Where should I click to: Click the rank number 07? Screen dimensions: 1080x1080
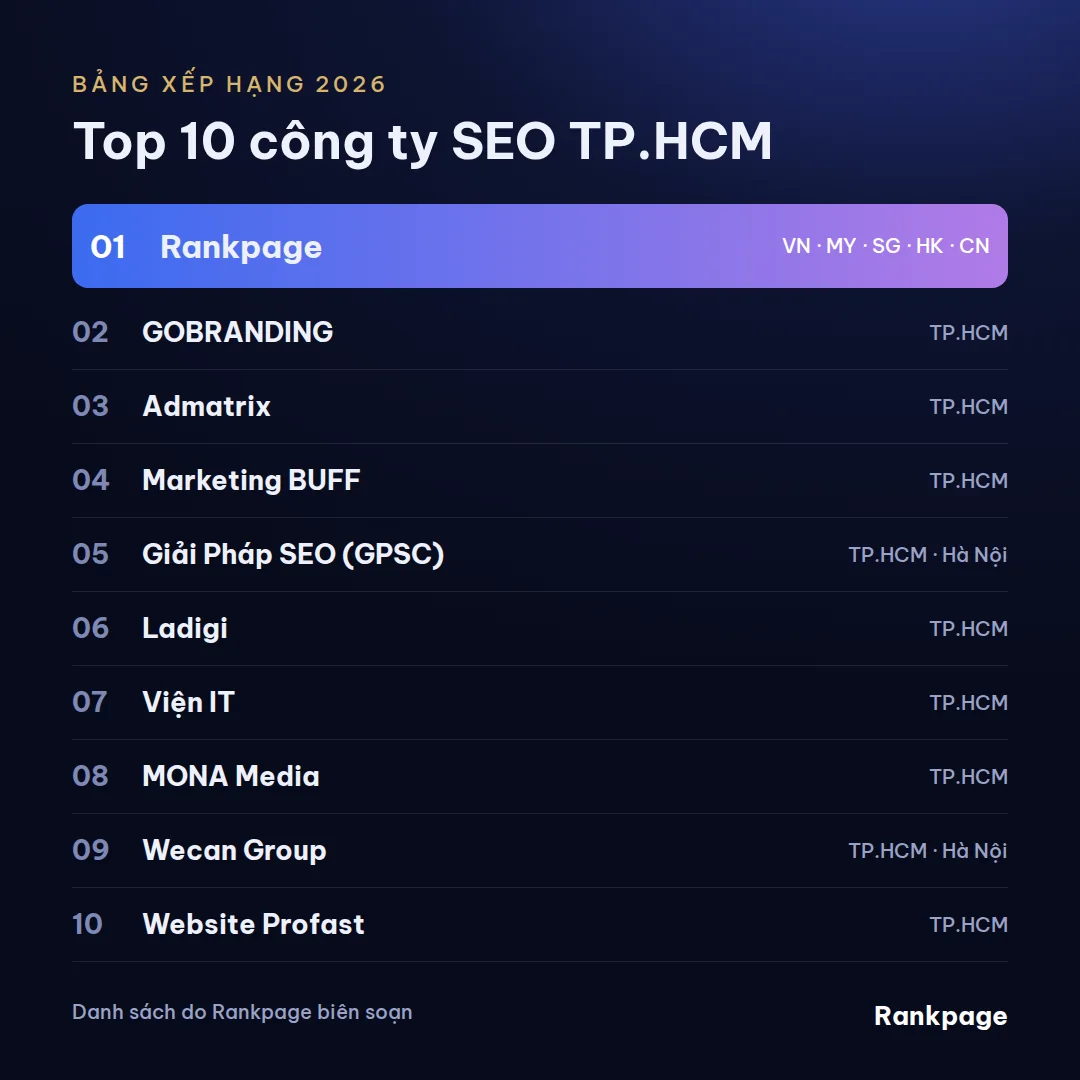tap(90, 702)
